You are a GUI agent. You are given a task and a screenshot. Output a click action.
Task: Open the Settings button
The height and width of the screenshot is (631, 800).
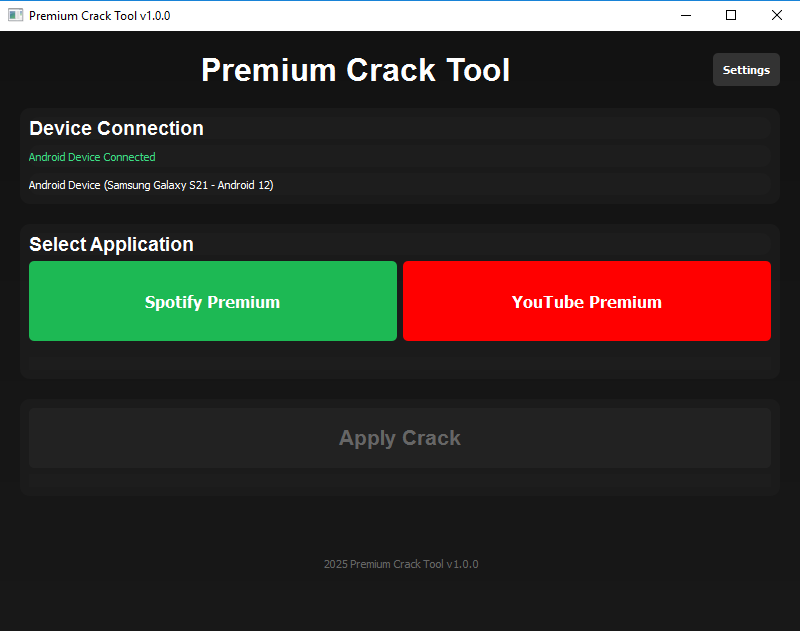(746, 70)
